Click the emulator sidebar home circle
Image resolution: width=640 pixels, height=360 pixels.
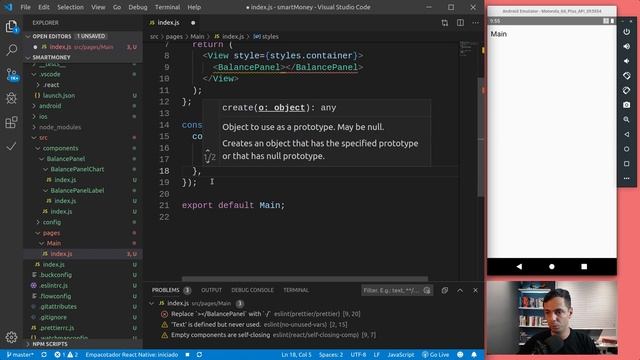[x=627, y=149]
